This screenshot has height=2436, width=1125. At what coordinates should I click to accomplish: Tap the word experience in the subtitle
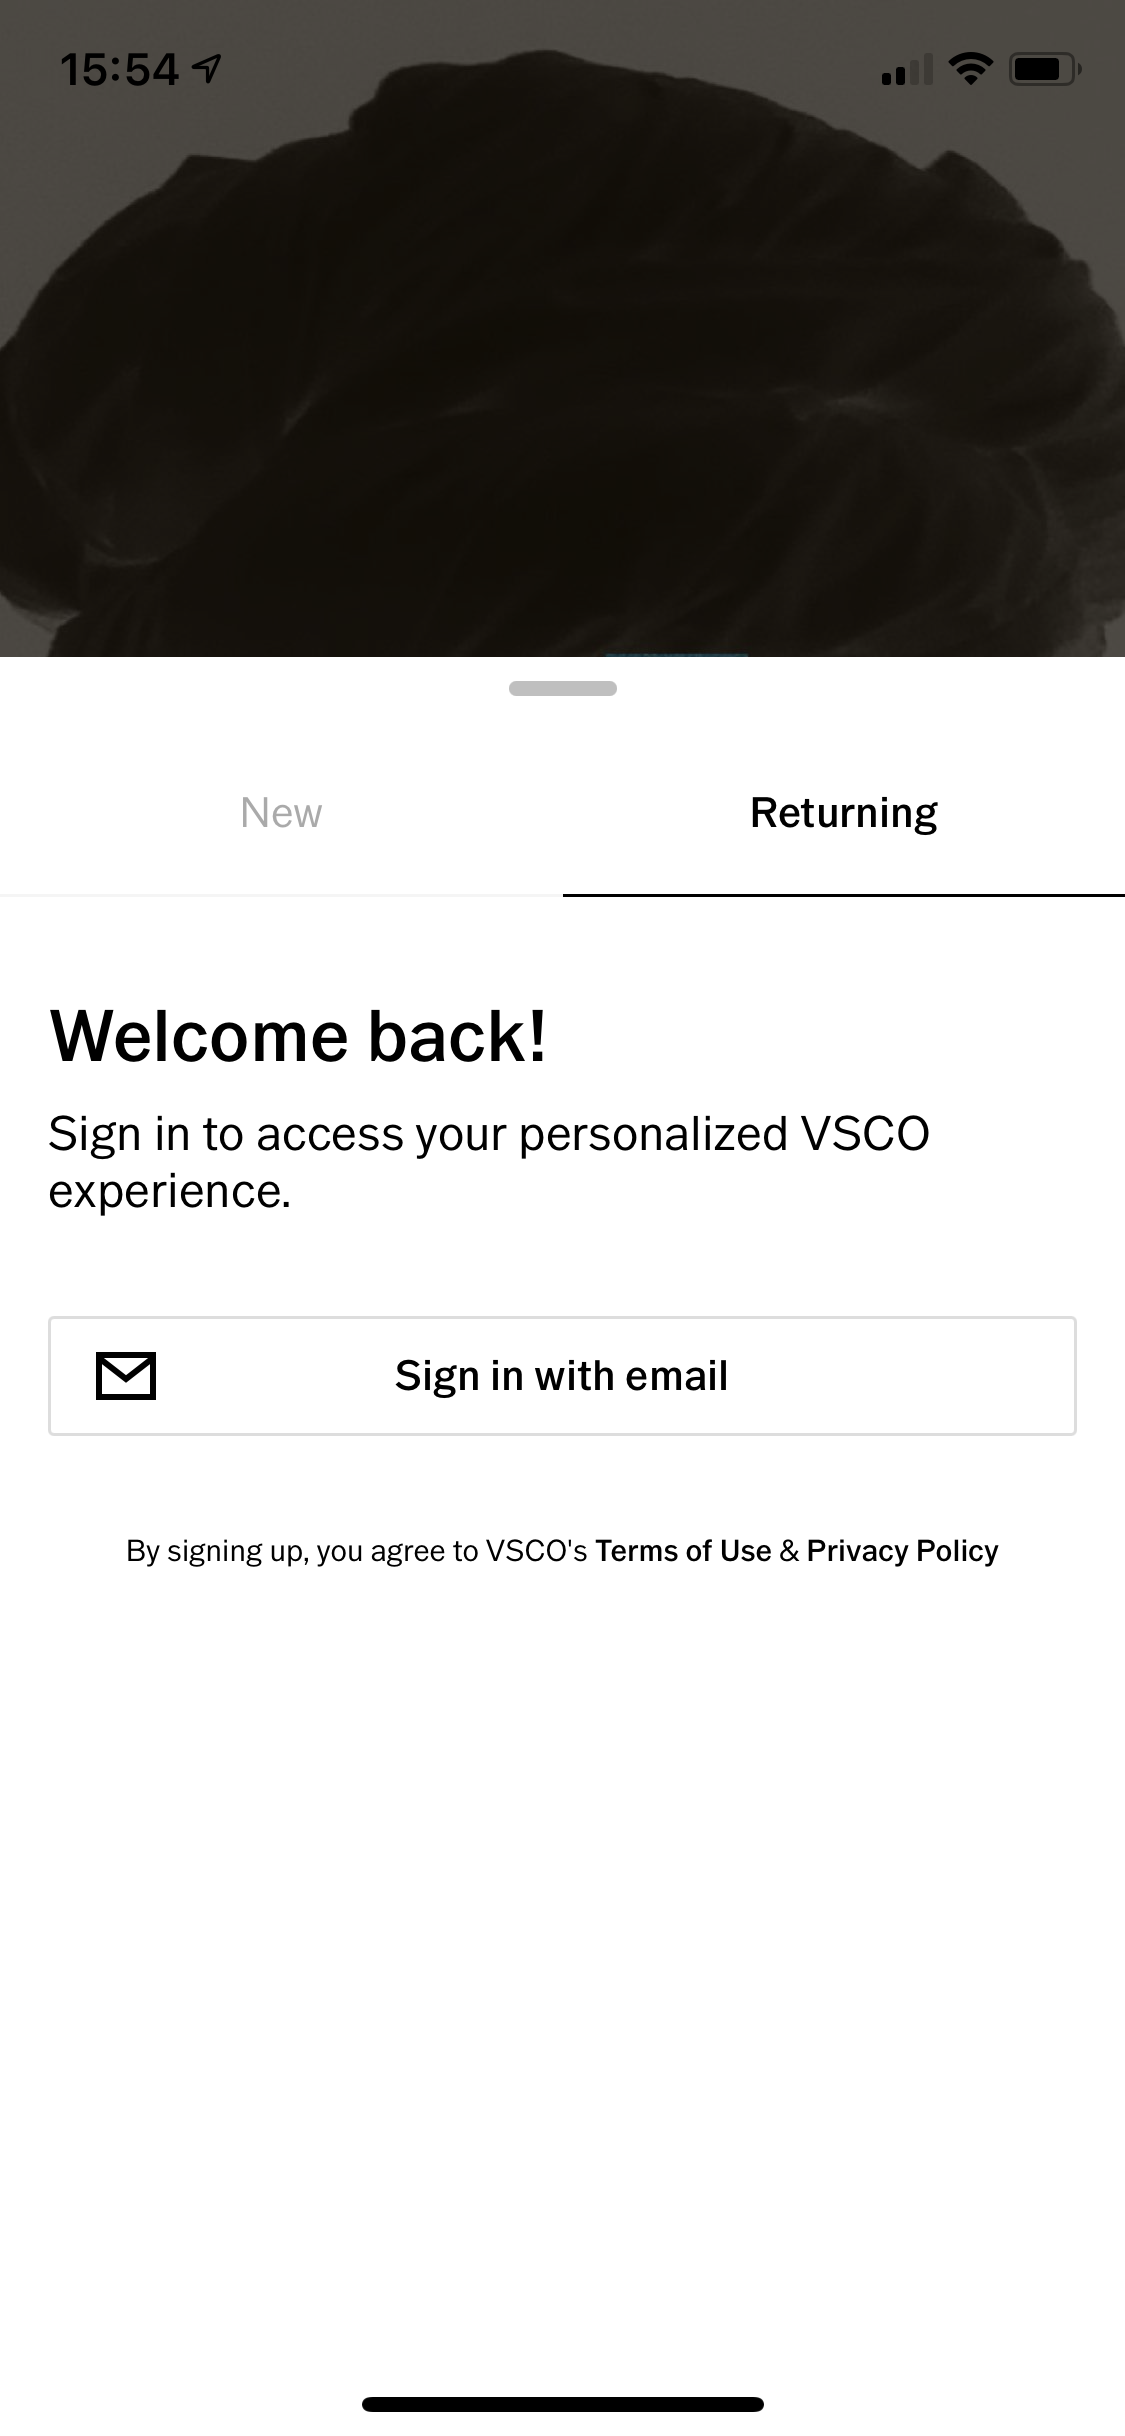point(169,1192)
